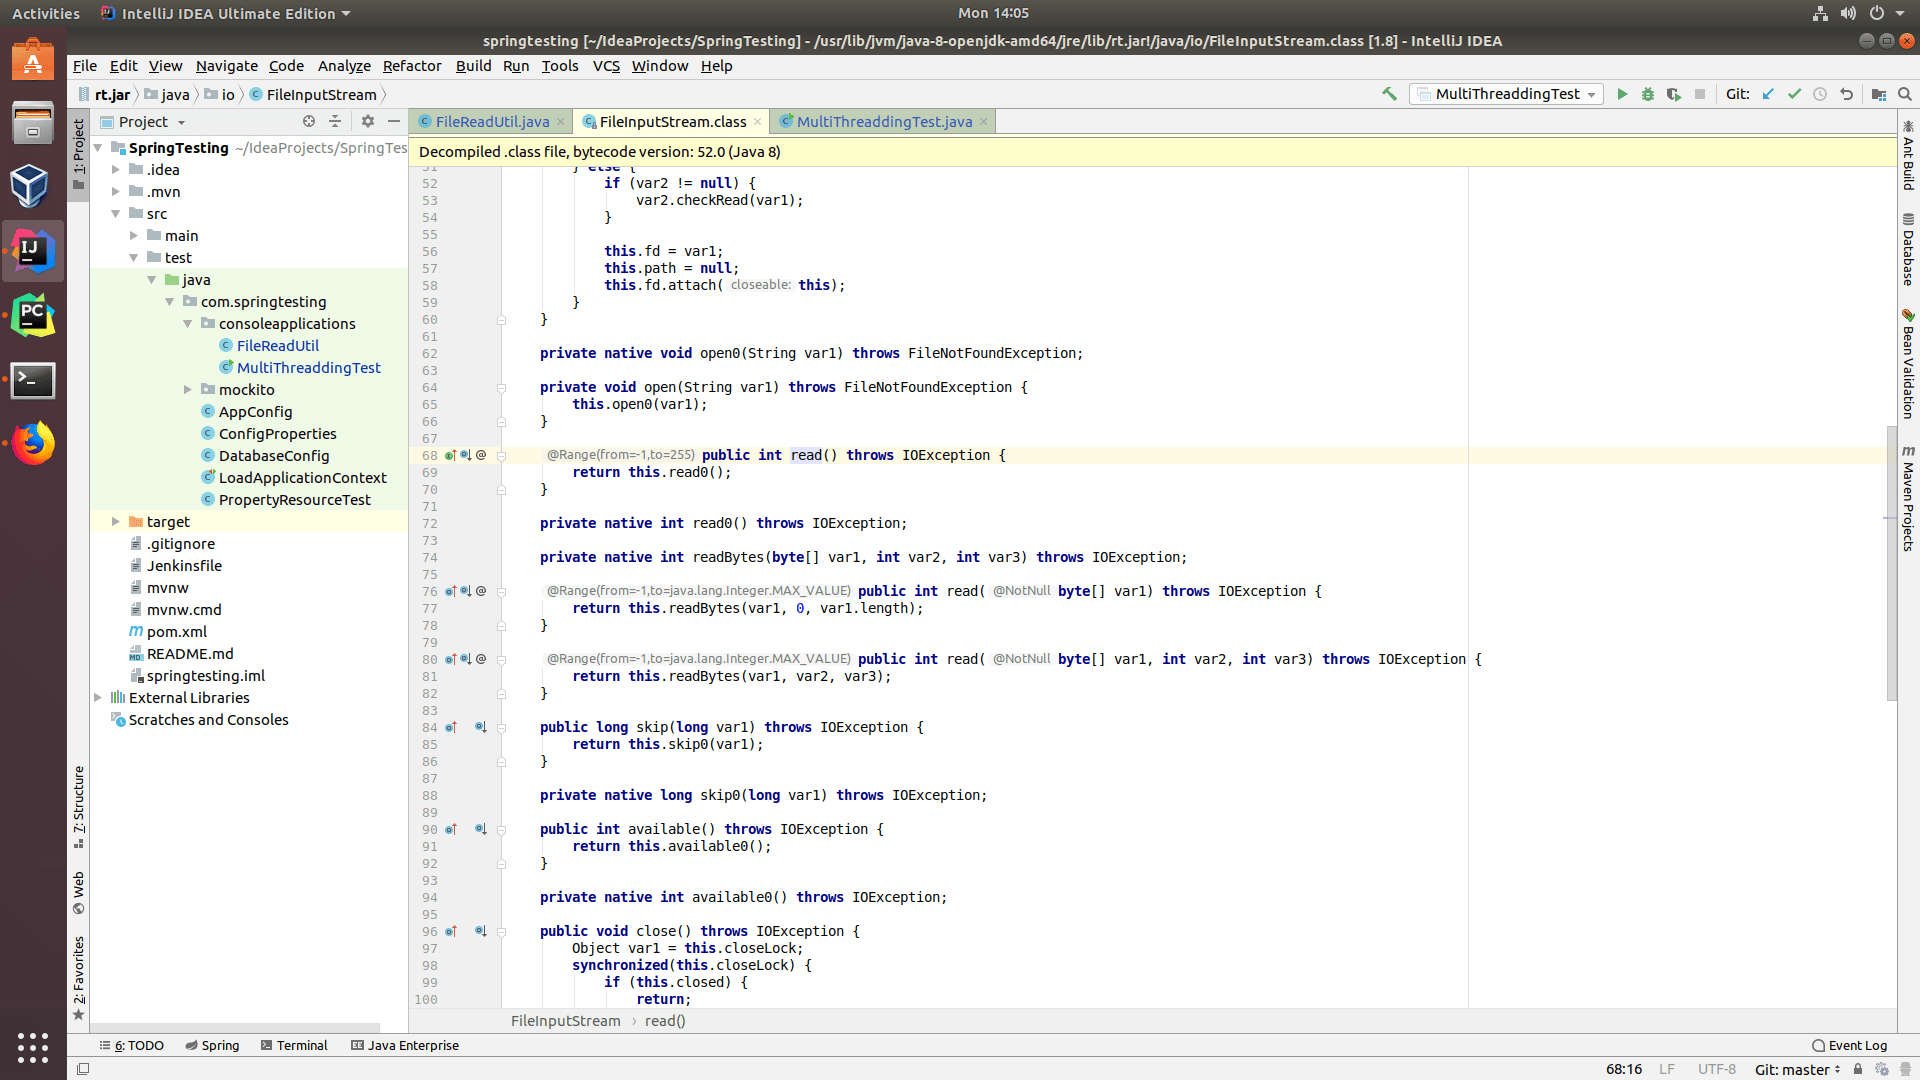Collapse the src folder in project tree

click(x=117, y=213)
